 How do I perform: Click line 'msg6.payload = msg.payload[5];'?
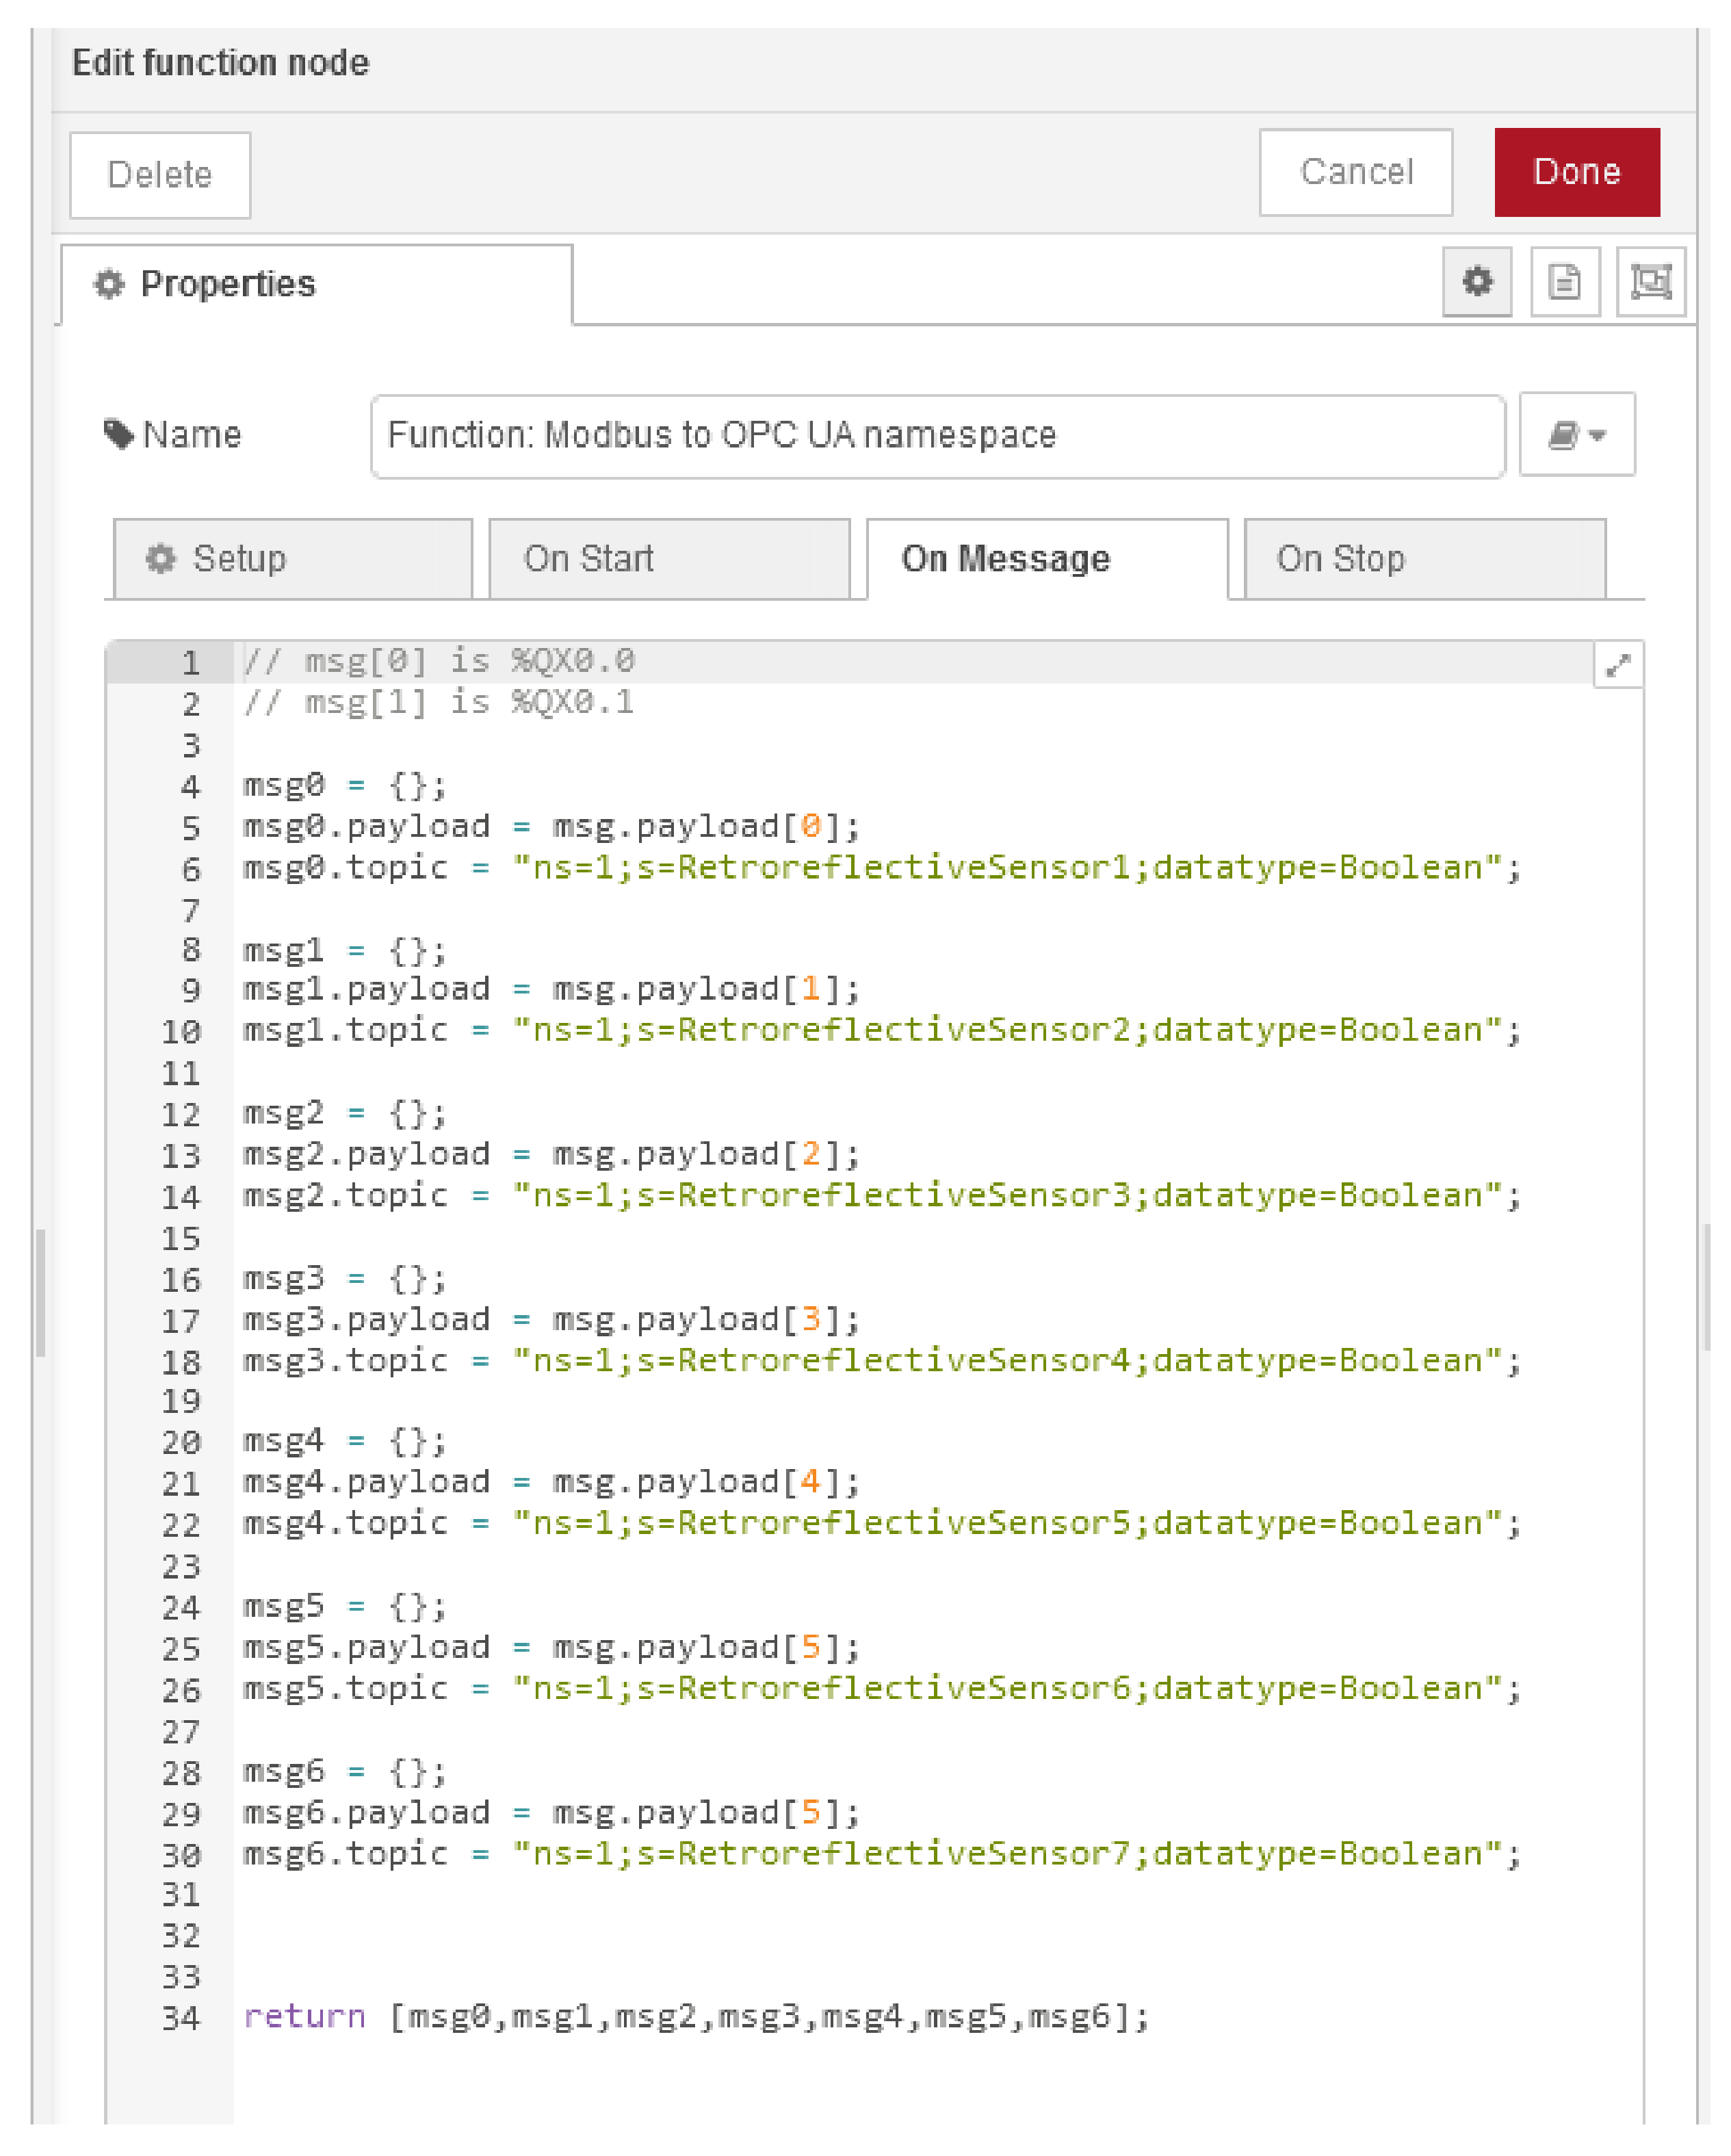[x=551, y=1812]
